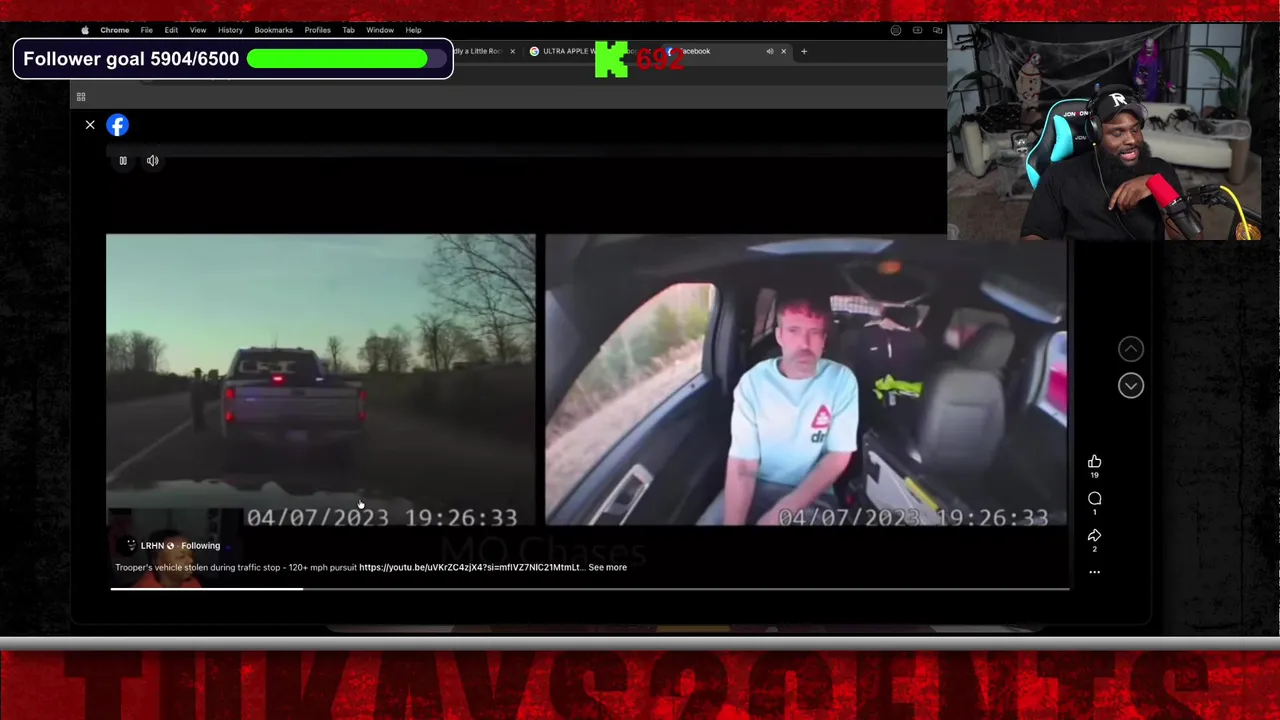Close the 'Little Rock' browser tab

pos(512,51)
